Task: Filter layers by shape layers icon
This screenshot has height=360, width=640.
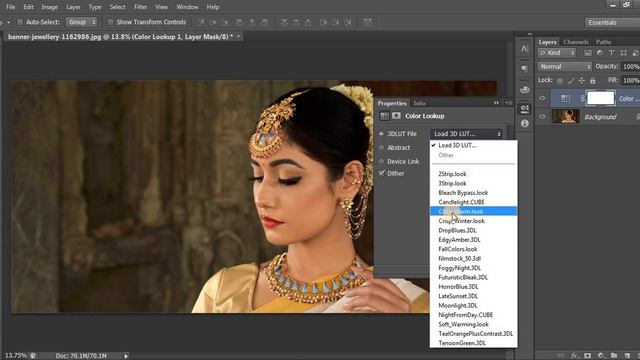Action: pos(623,53)
